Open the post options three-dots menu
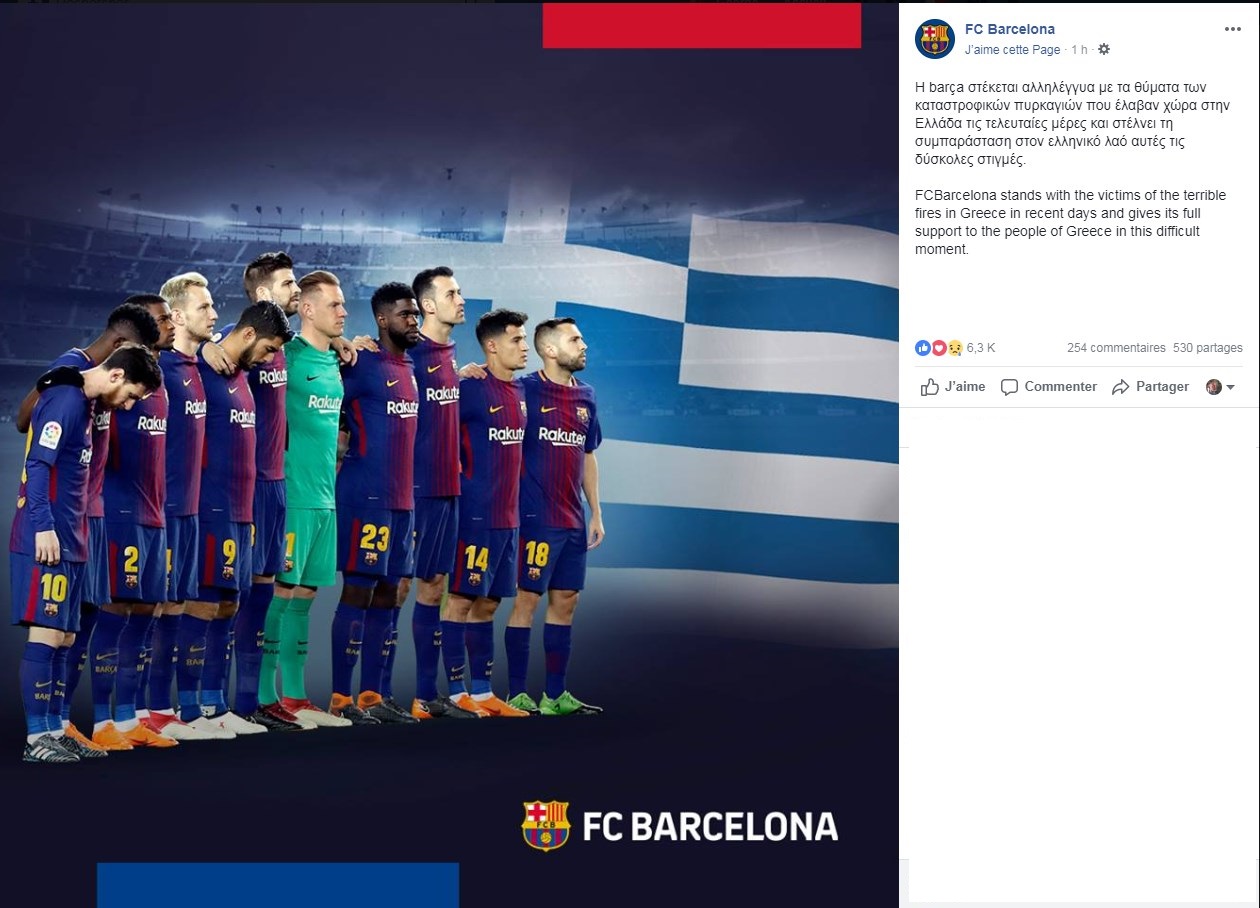1260x908 pixels. click(1233, 29)
